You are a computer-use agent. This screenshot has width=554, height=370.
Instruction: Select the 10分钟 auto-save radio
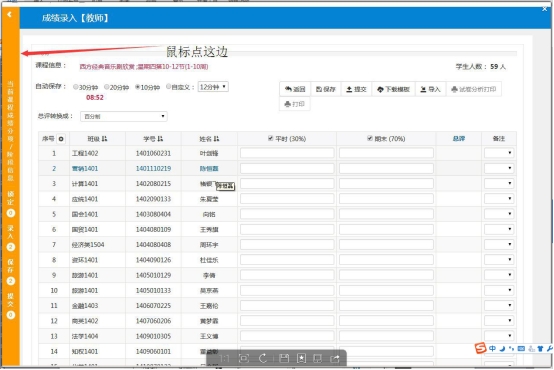point(137,87)
